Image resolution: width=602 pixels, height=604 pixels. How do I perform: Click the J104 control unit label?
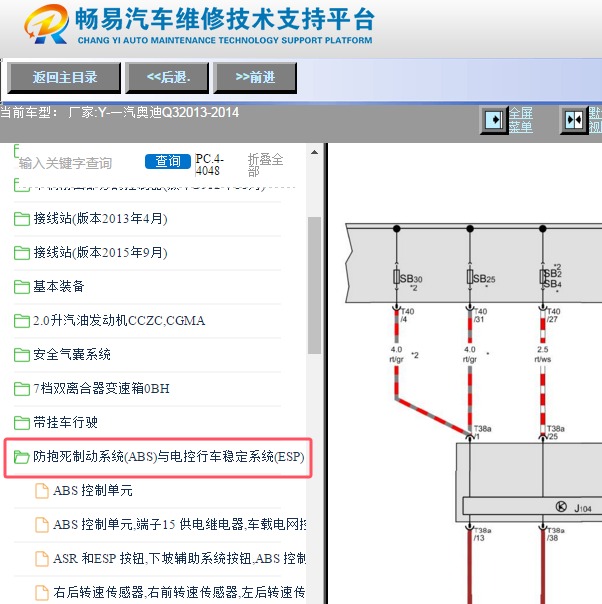coord(582,509)
